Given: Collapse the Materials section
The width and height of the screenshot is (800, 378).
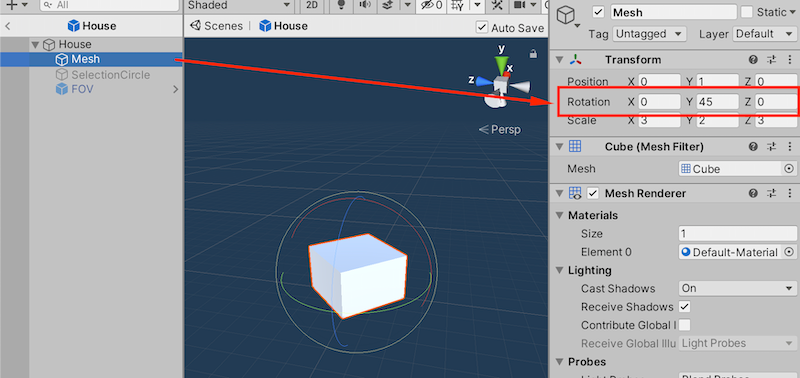Looking at the screenshot, I should tap(560, 215).
